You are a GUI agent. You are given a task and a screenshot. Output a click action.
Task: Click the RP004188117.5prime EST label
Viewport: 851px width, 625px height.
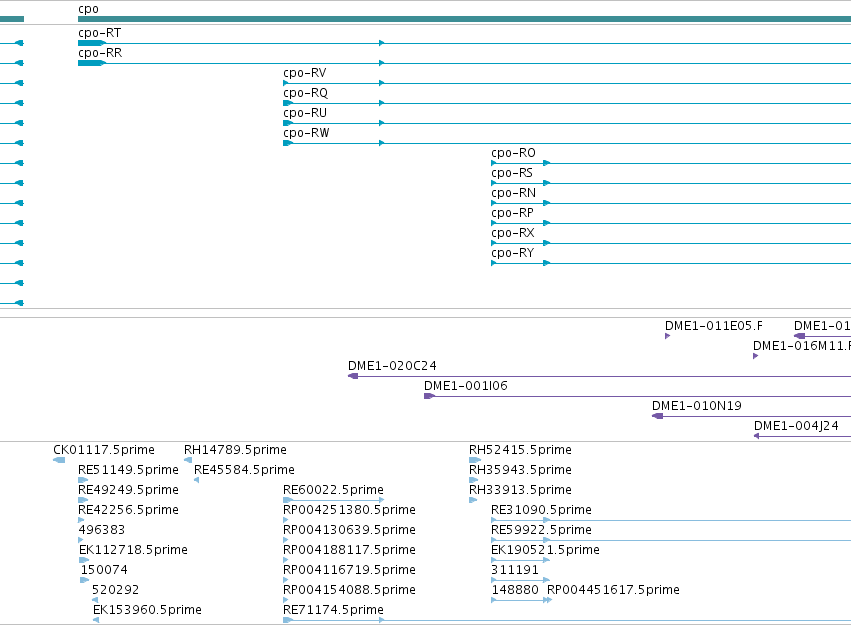pos(349,550)
